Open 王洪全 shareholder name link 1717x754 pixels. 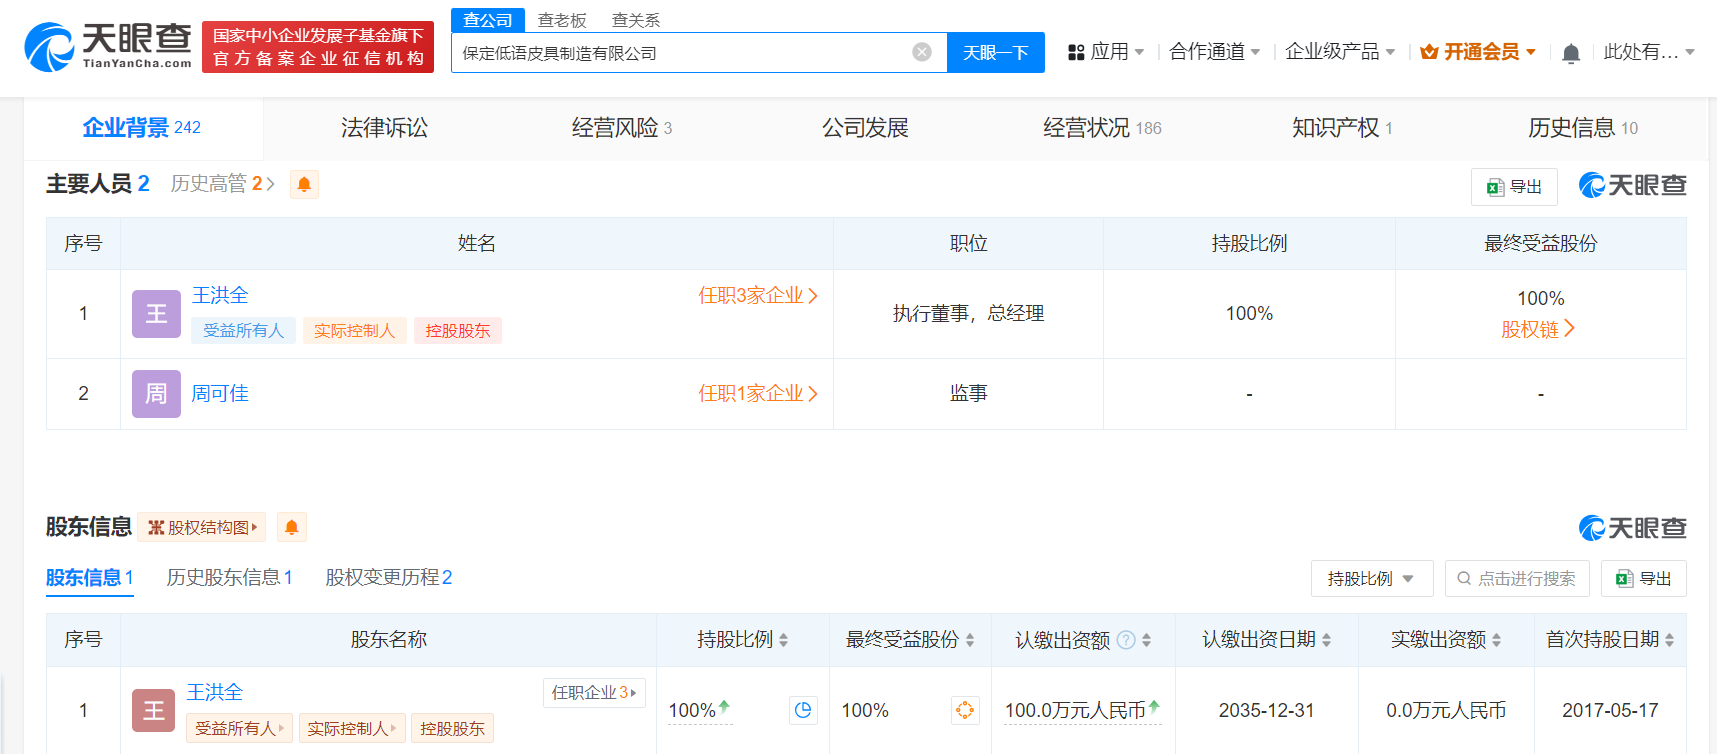(x=215, y=692)
